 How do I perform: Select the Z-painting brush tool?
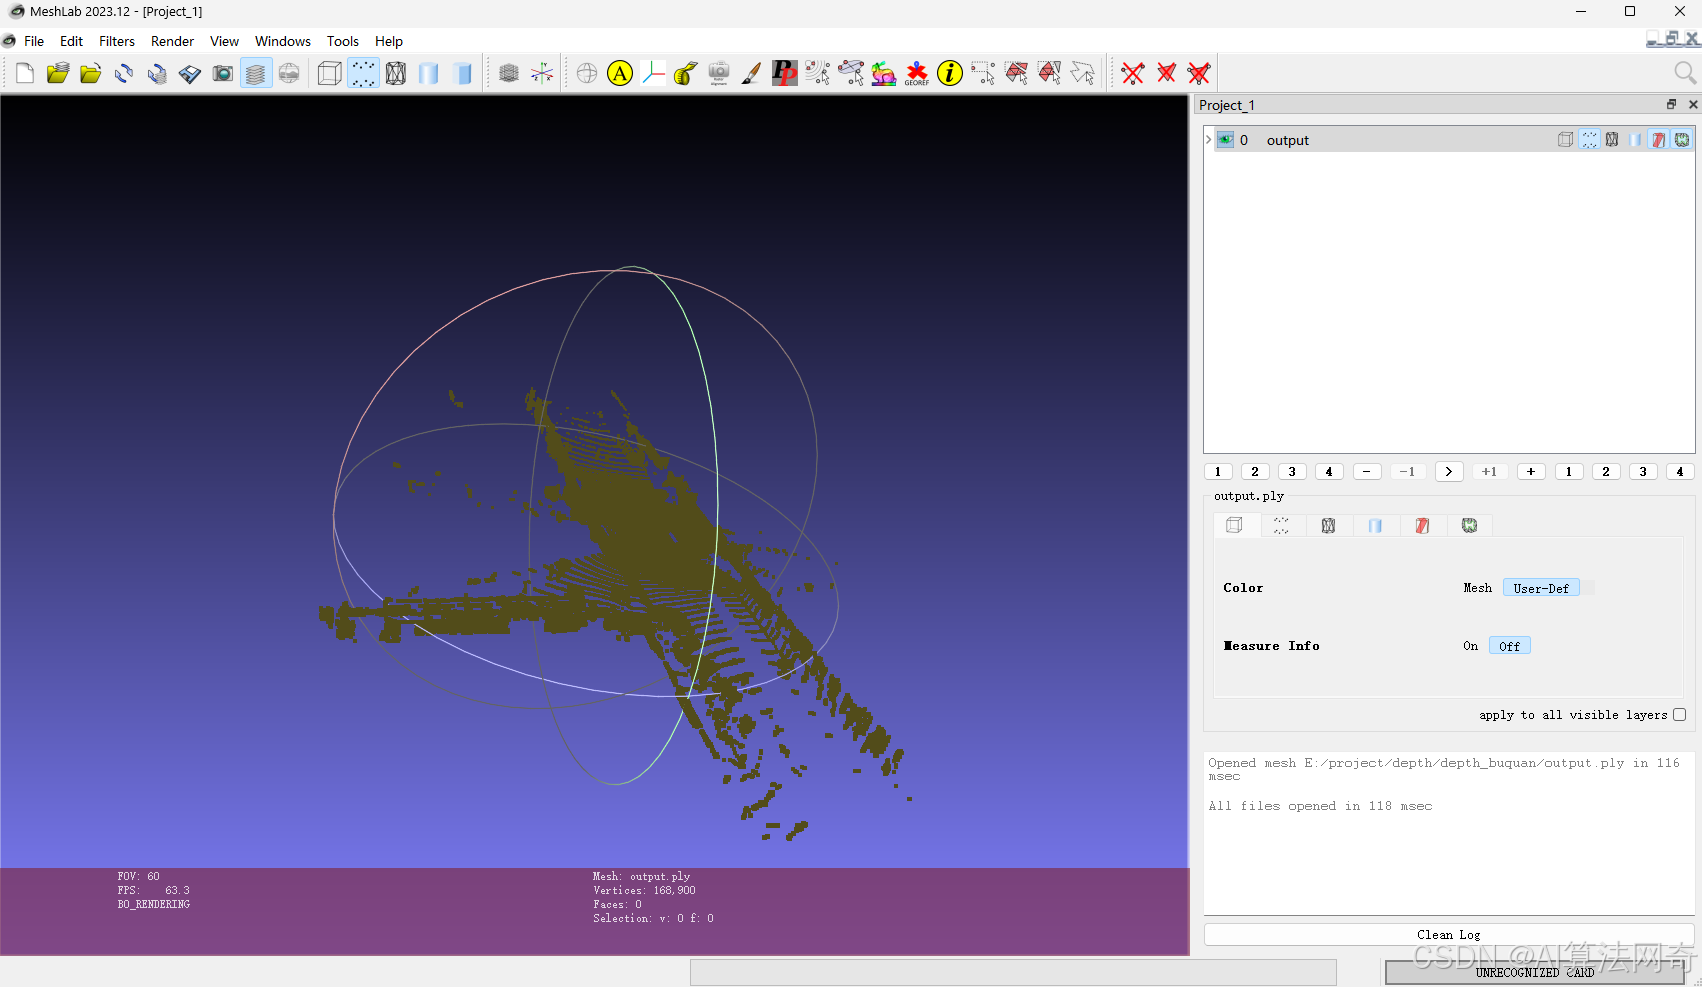[752, 73]
